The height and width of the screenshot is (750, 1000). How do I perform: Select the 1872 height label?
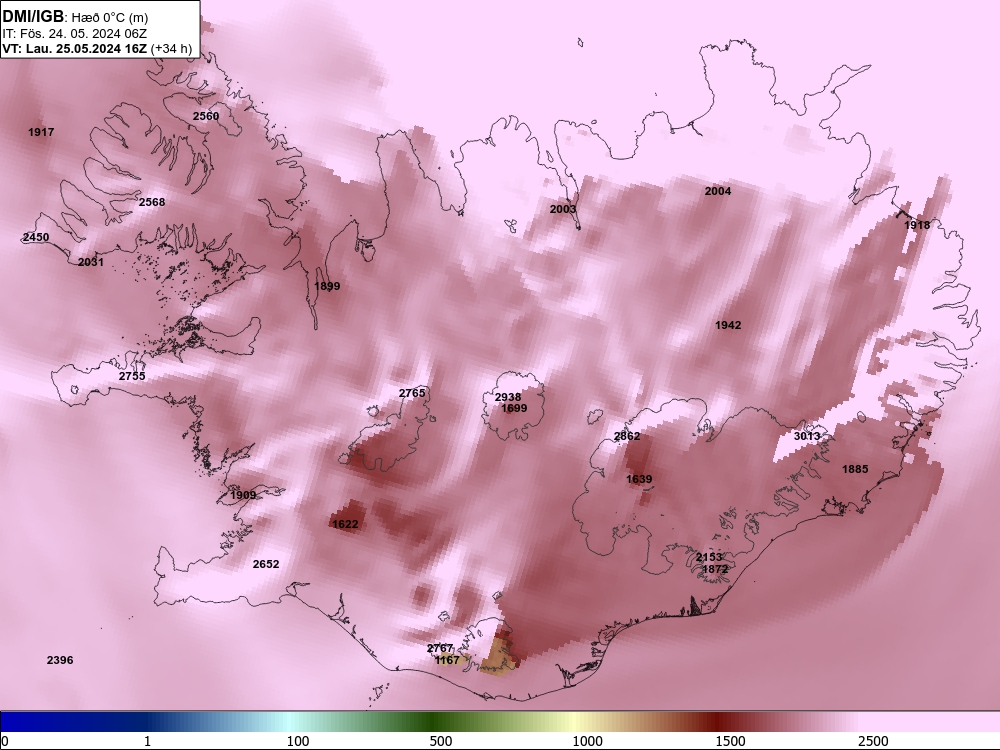[x=715, y=569]
